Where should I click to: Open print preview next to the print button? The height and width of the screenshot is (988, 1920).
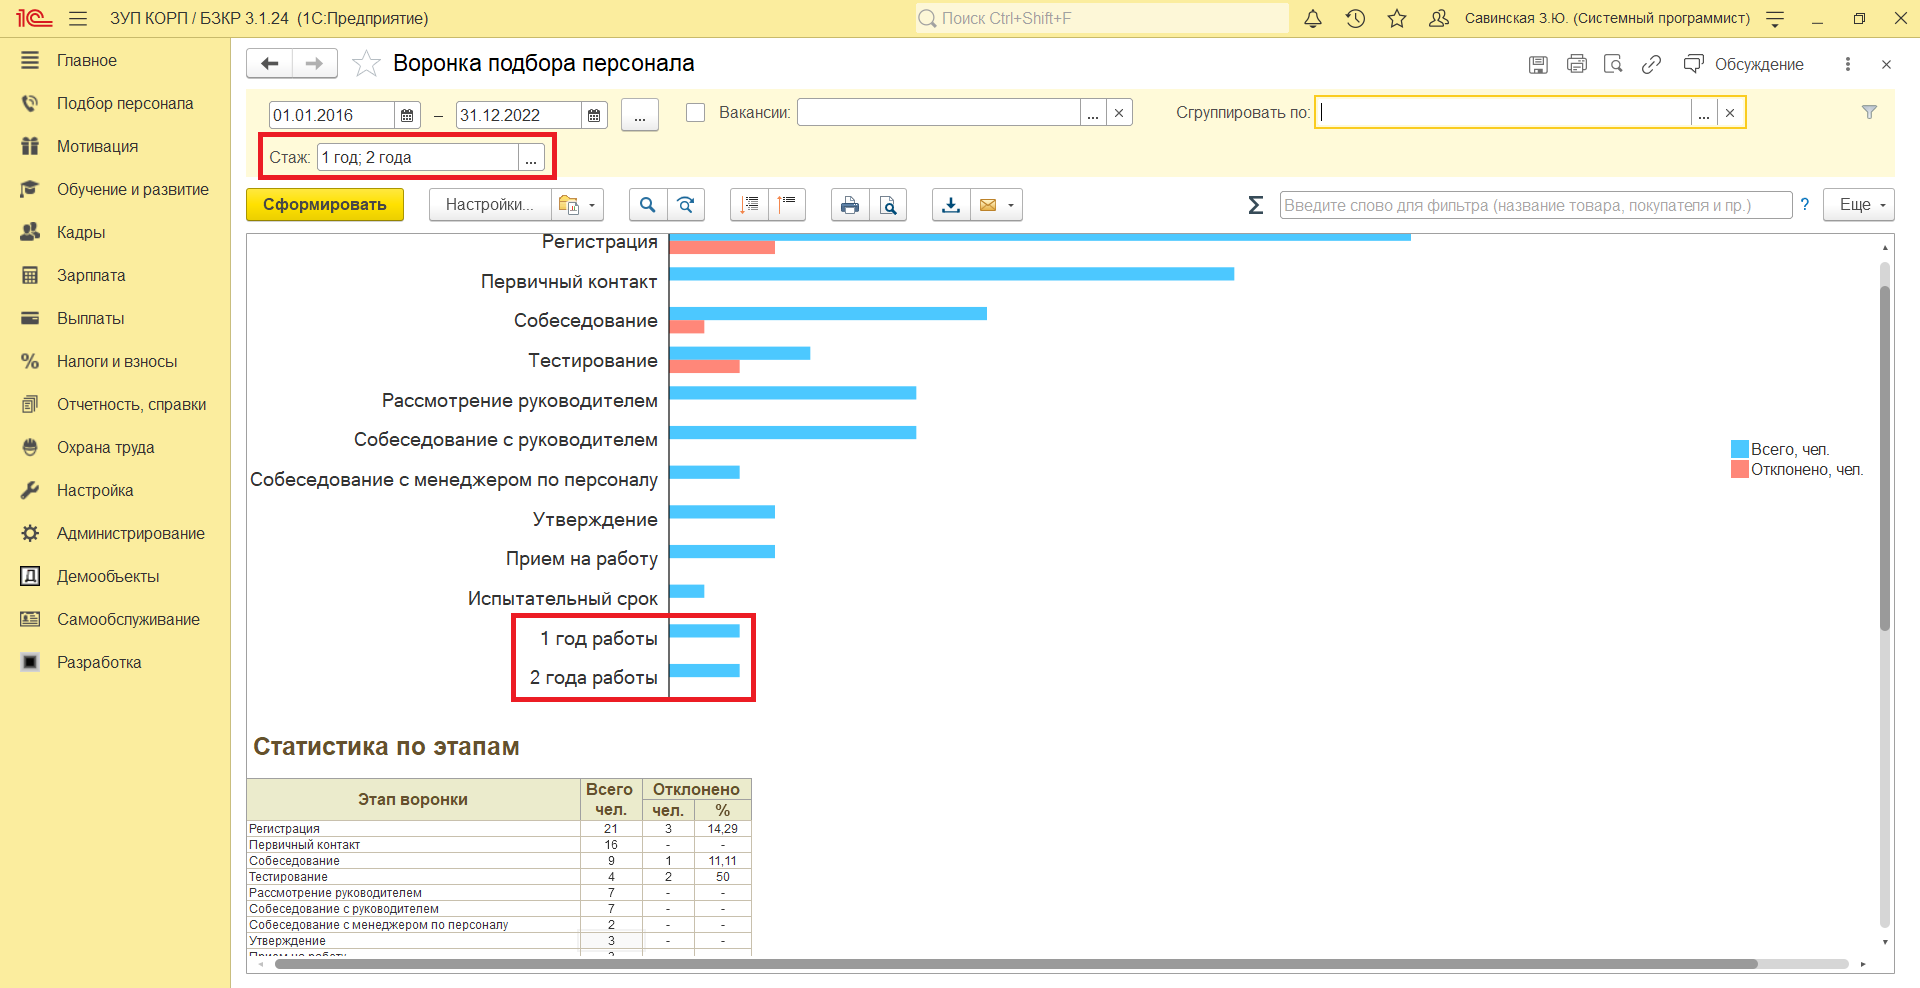coord(888,205)
